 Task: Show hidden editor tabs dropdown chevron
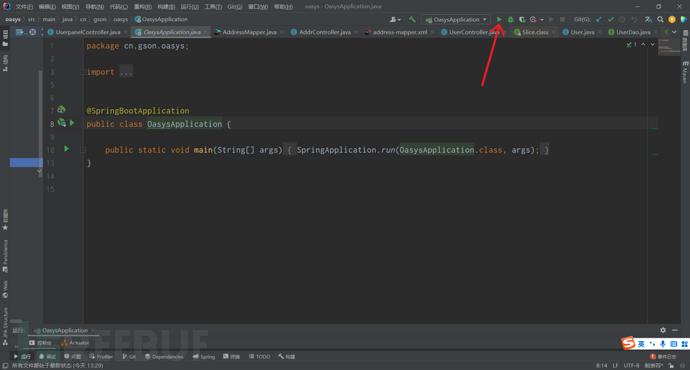674,32
